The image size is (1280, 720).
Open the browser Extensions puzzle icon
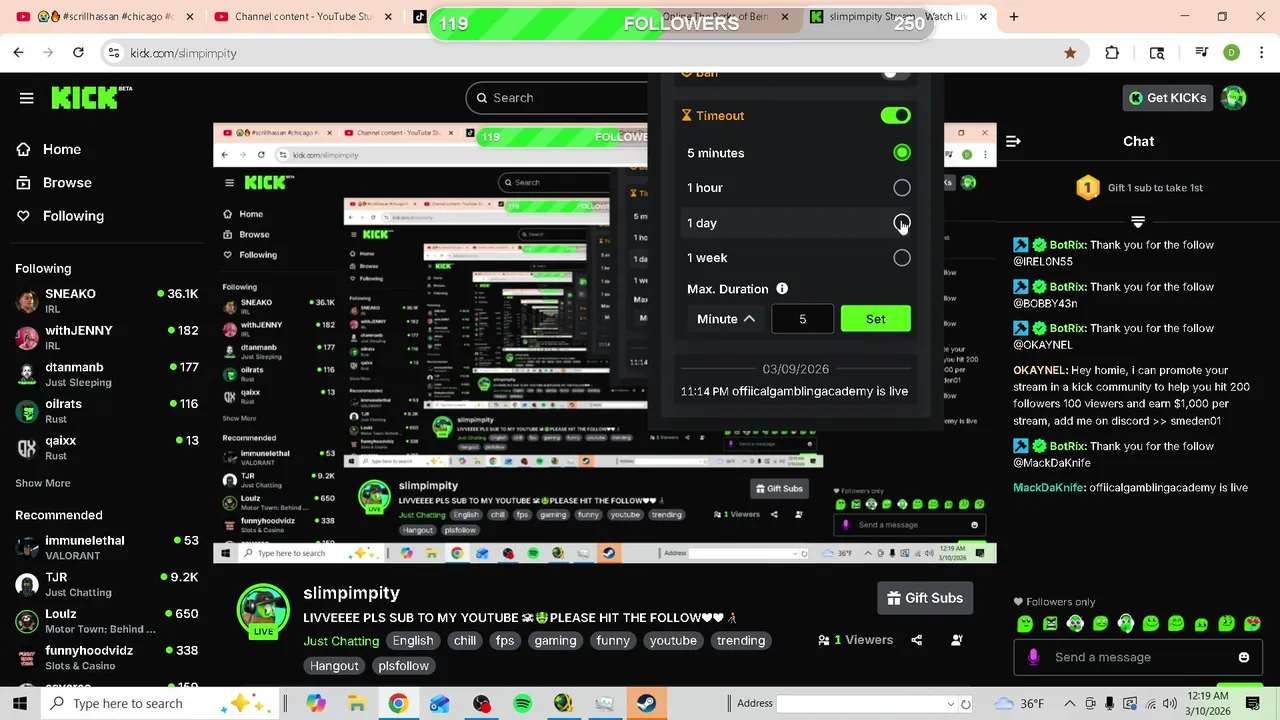pos(1112,53)
